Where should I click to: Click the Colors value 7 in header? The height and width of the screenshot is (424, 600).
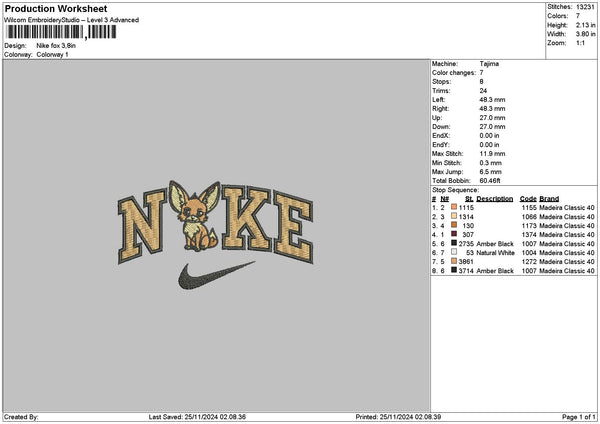point(578,16)
